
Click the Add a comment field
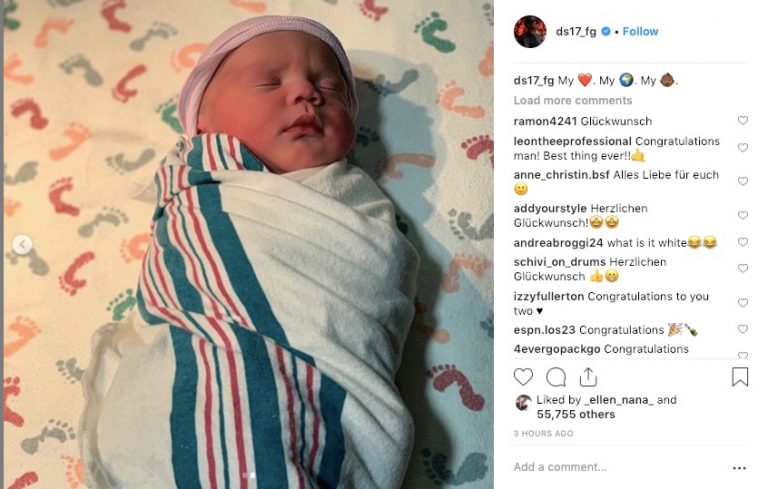point(617,467)
